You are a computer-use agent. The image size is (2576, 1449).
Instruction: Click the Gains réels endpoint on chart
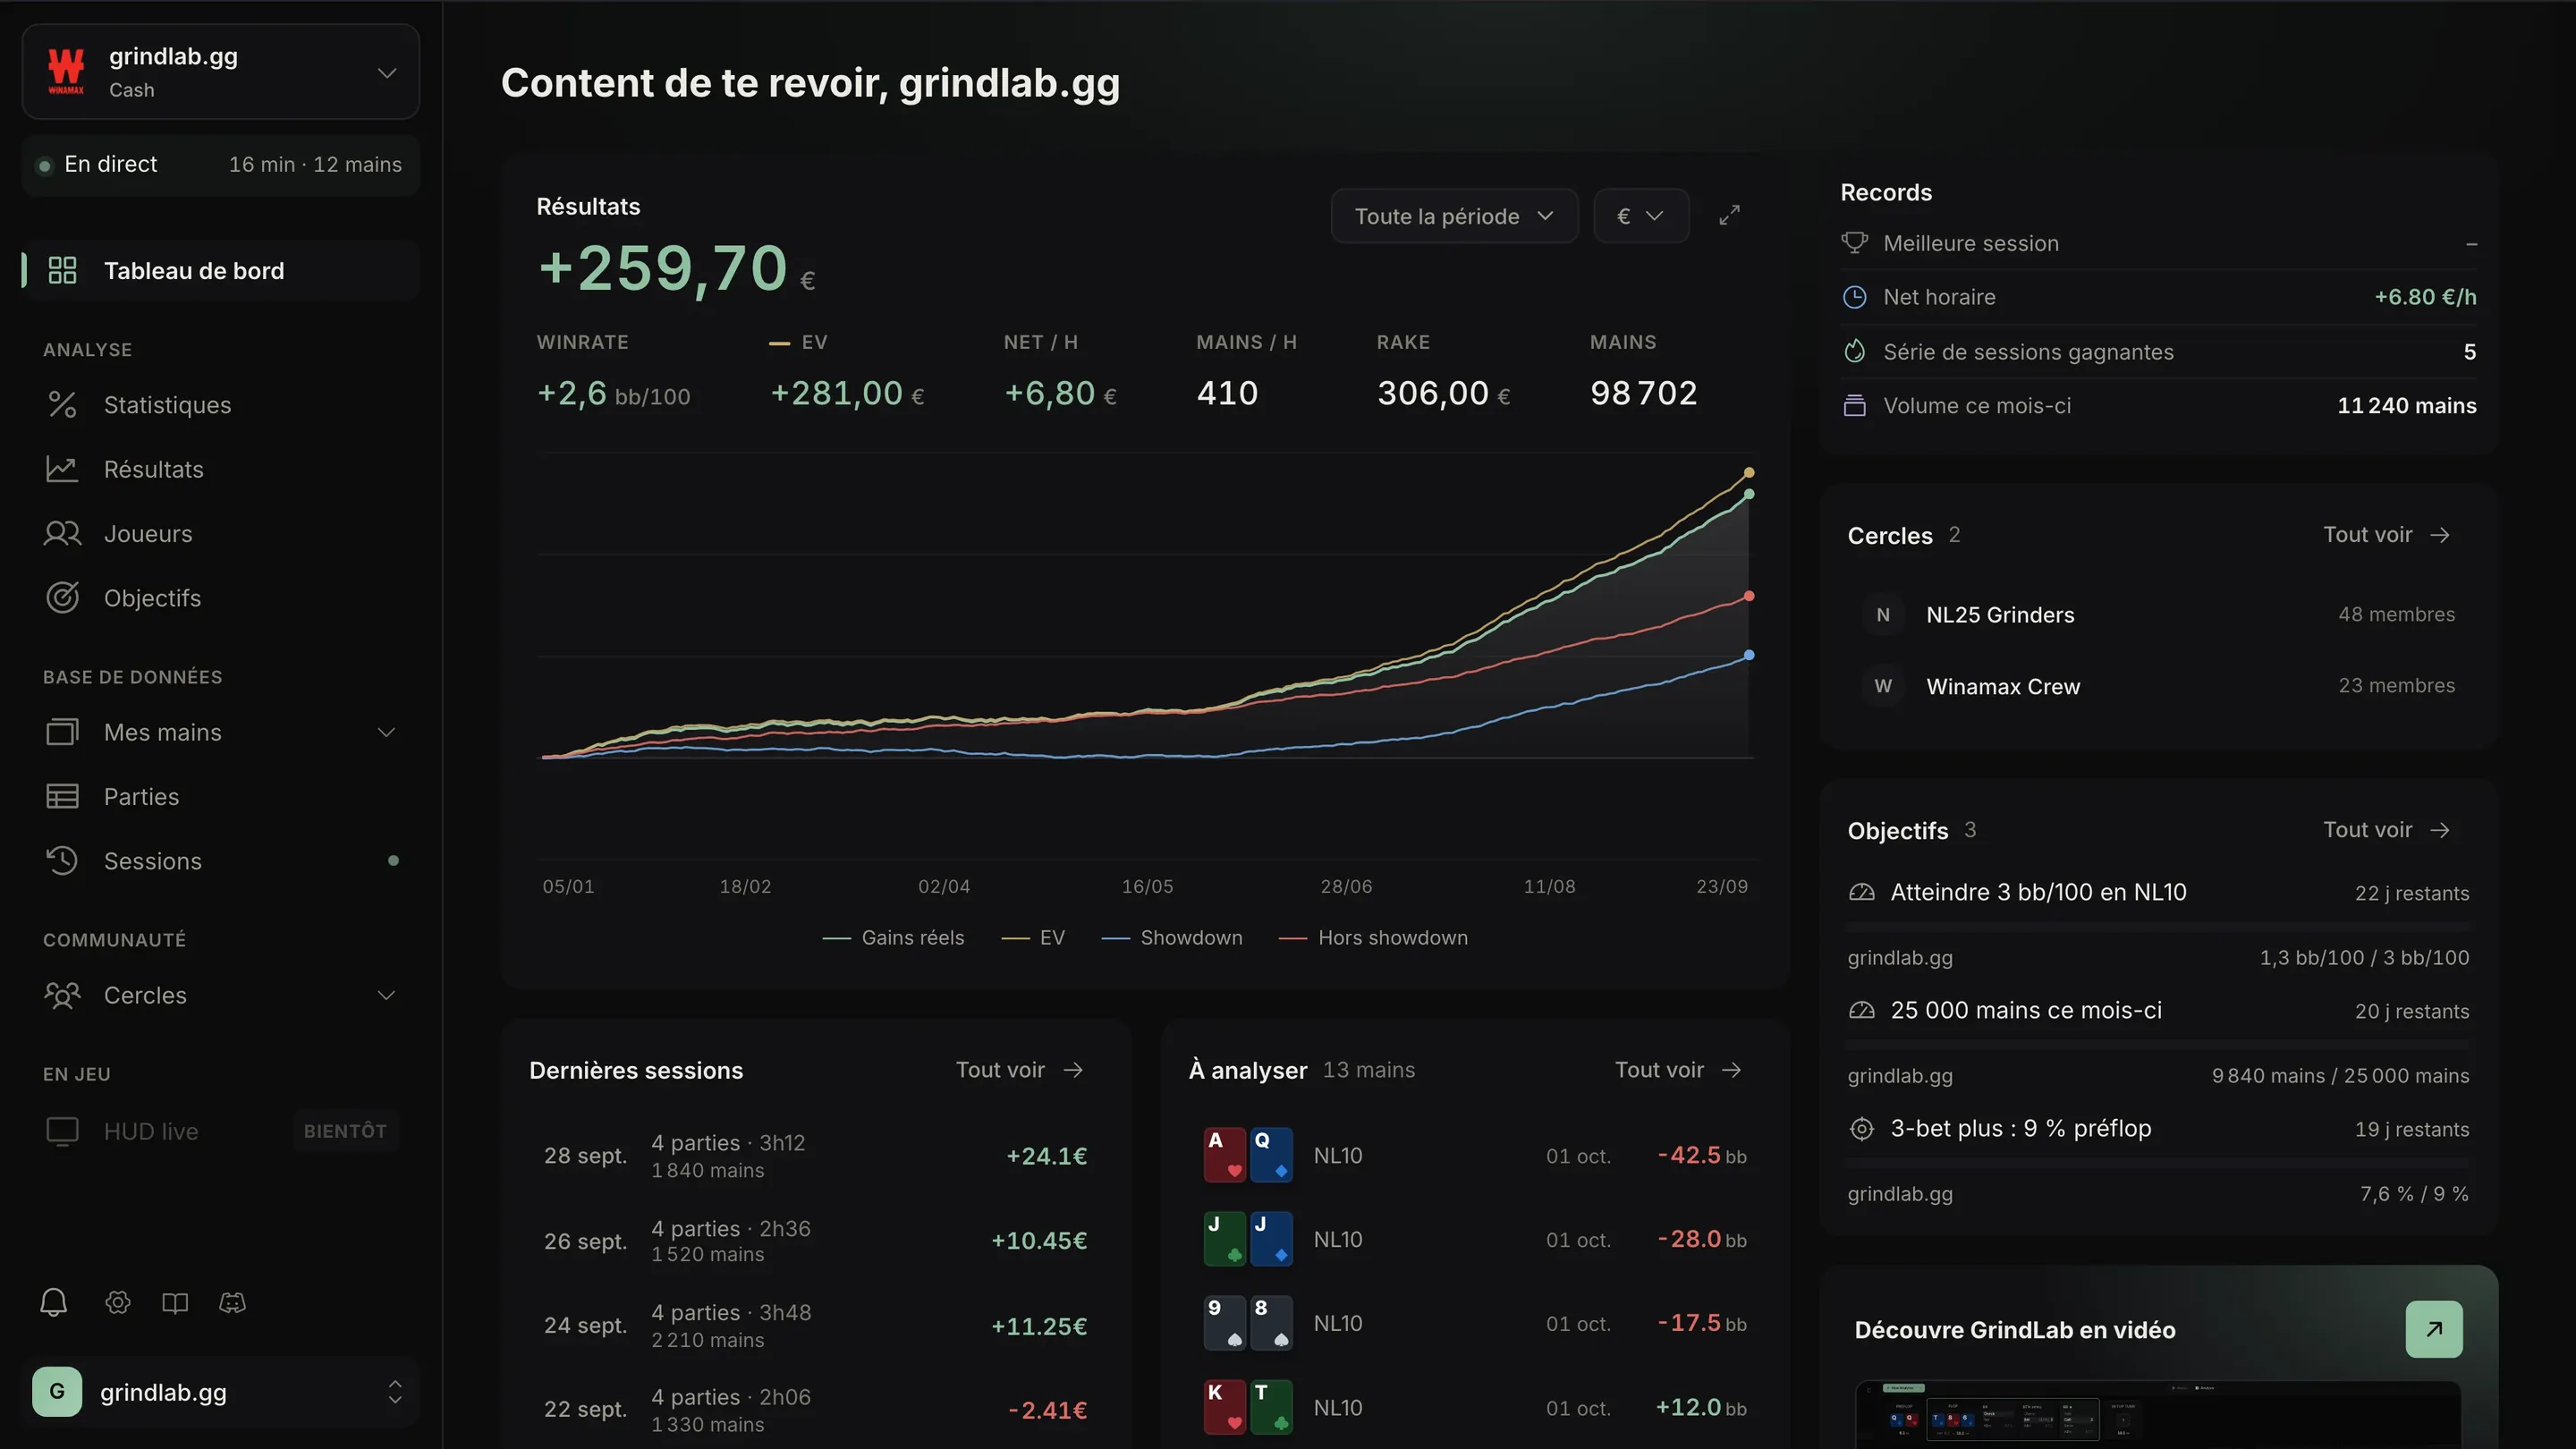1749,494
